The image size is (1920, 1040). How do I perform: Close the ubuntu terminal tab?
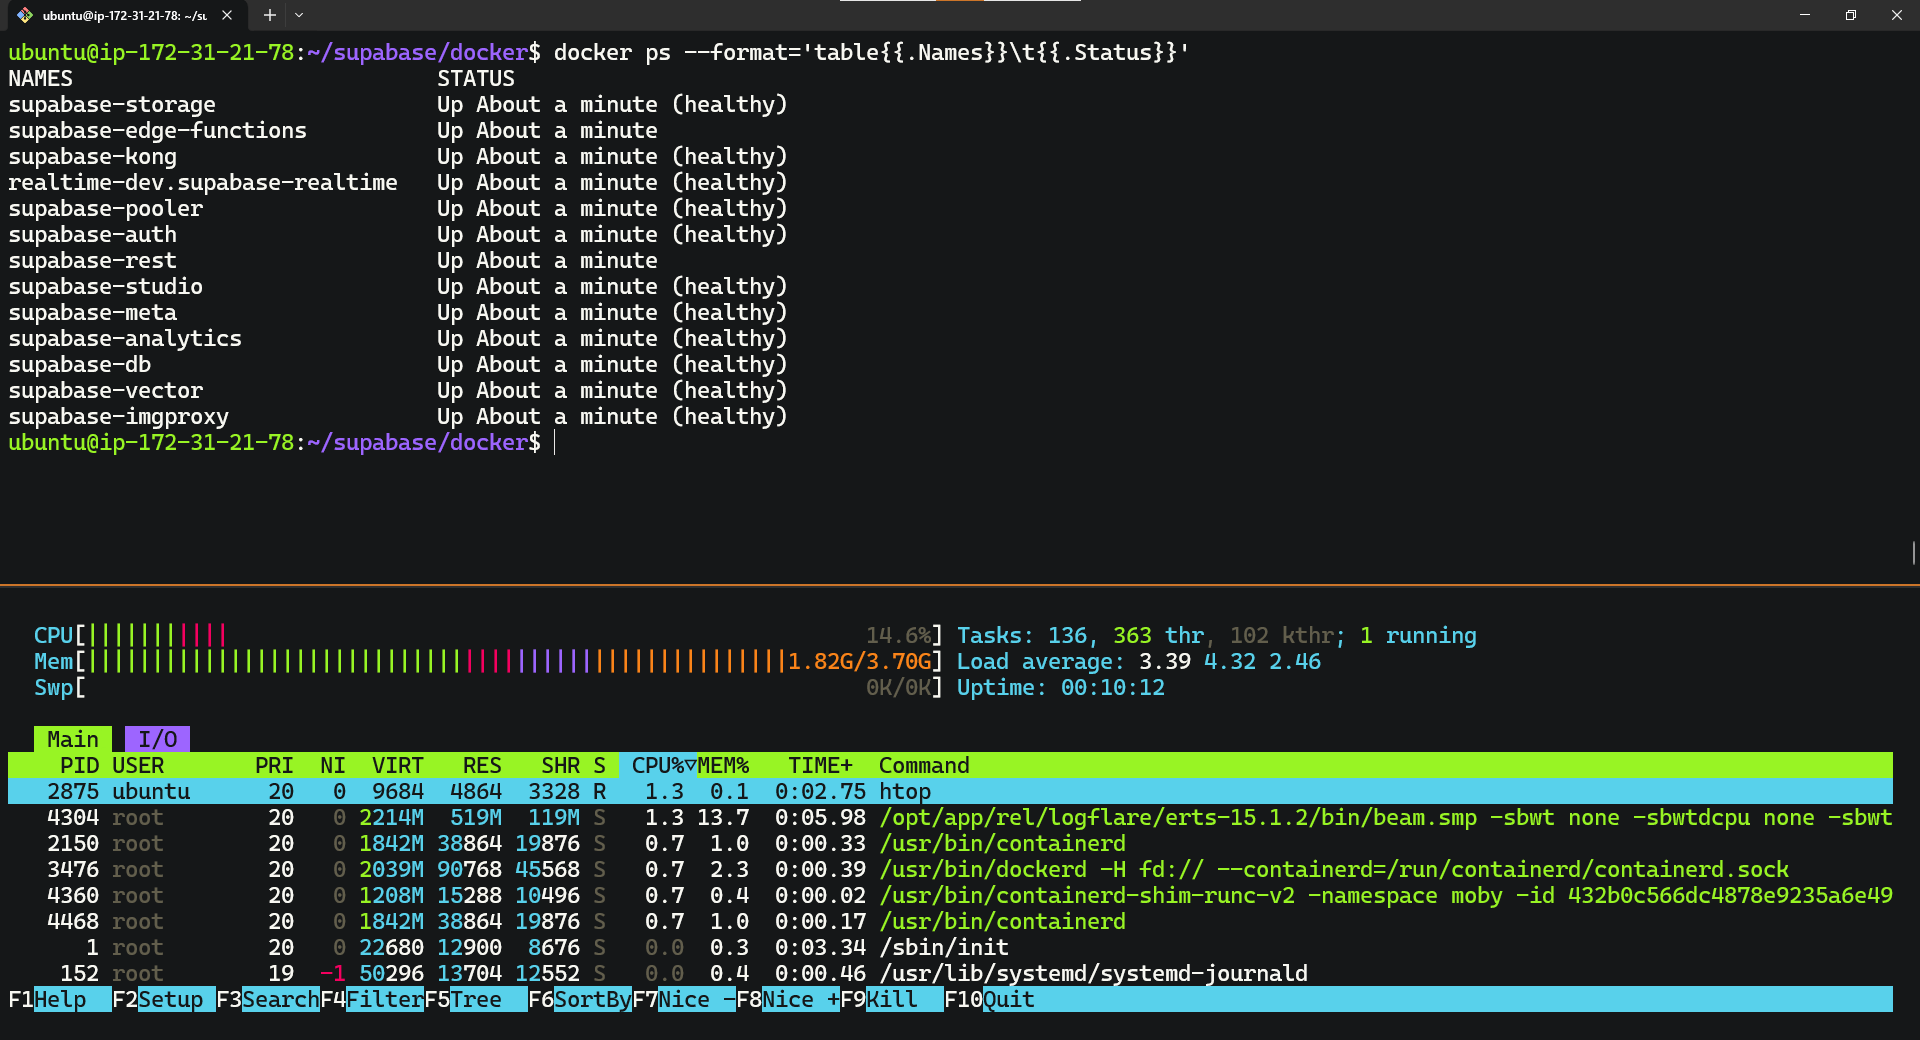point(227,15)
